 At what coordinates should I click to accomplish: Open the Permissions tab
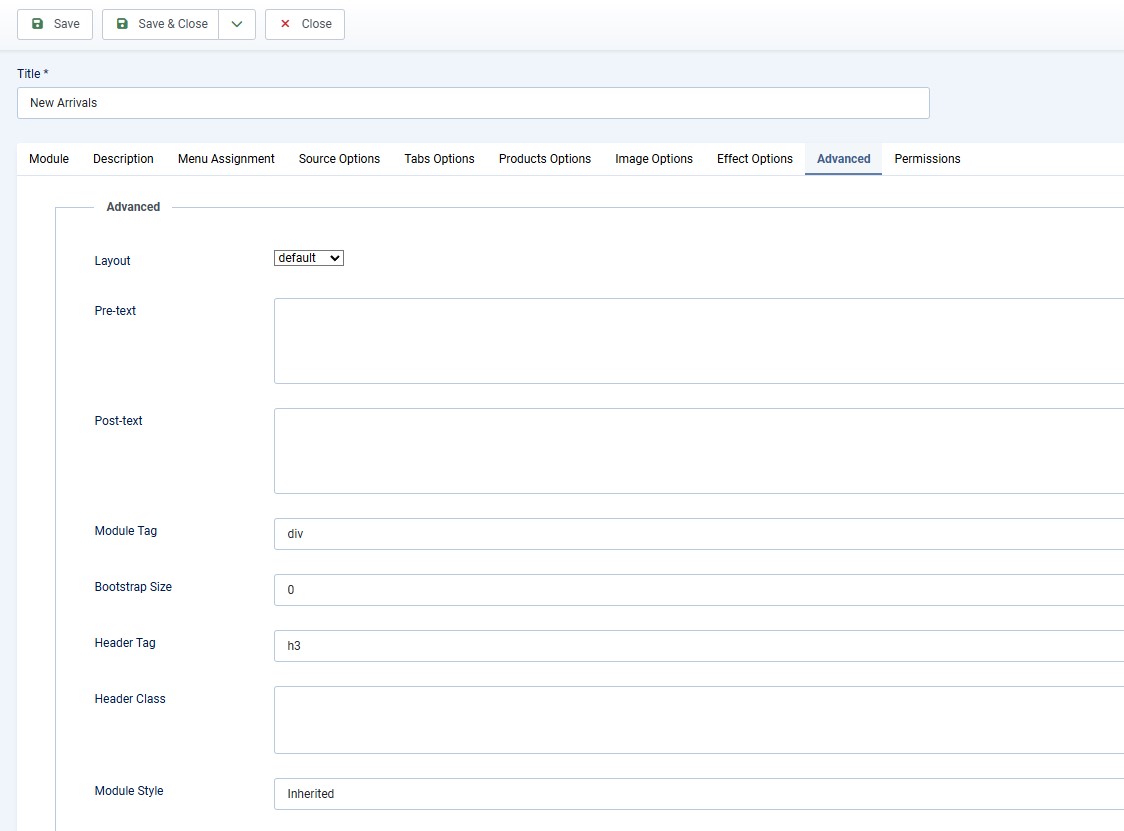click(927, 159)
